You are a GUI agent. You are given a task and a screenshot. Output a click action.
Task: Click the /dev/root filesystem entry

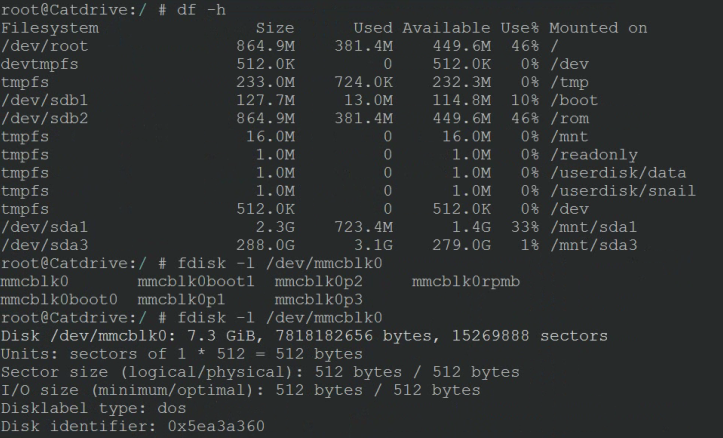click(44, 46)
